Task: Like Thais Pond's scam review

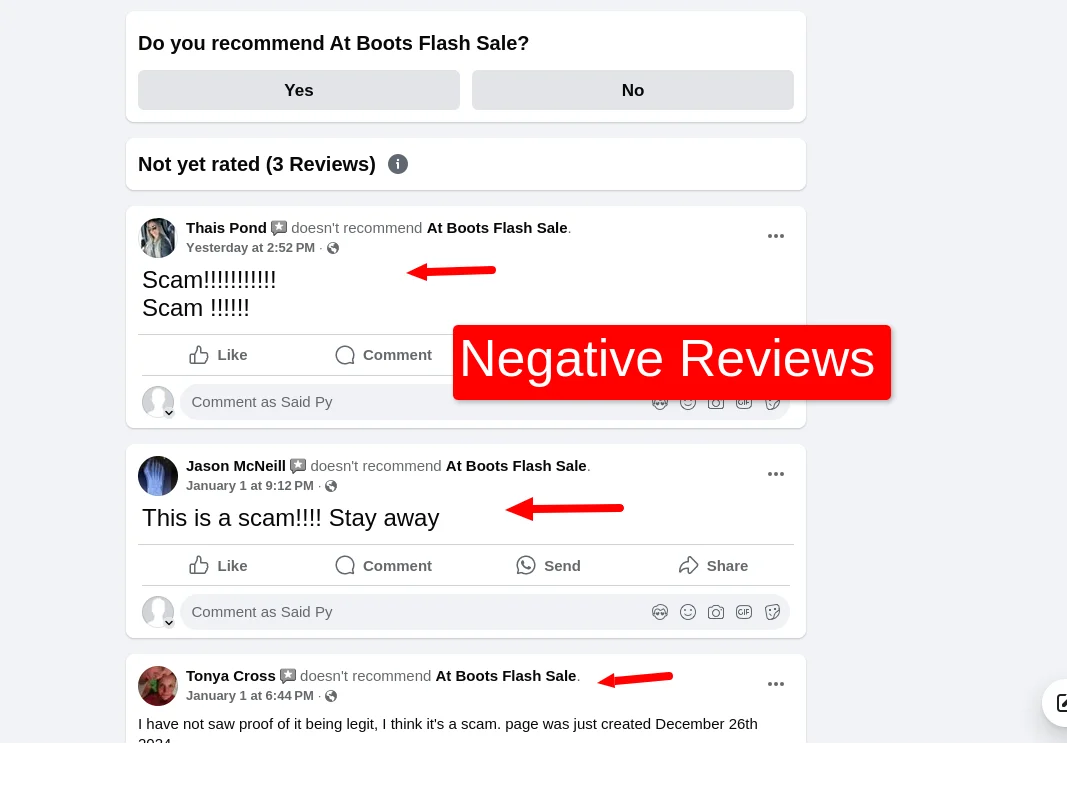Action: pyautogui.click(x=218, y=355)
